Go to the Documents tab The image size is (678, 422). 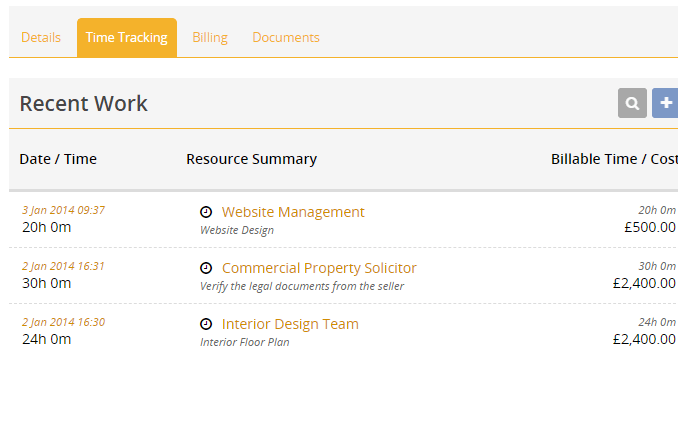286,38
